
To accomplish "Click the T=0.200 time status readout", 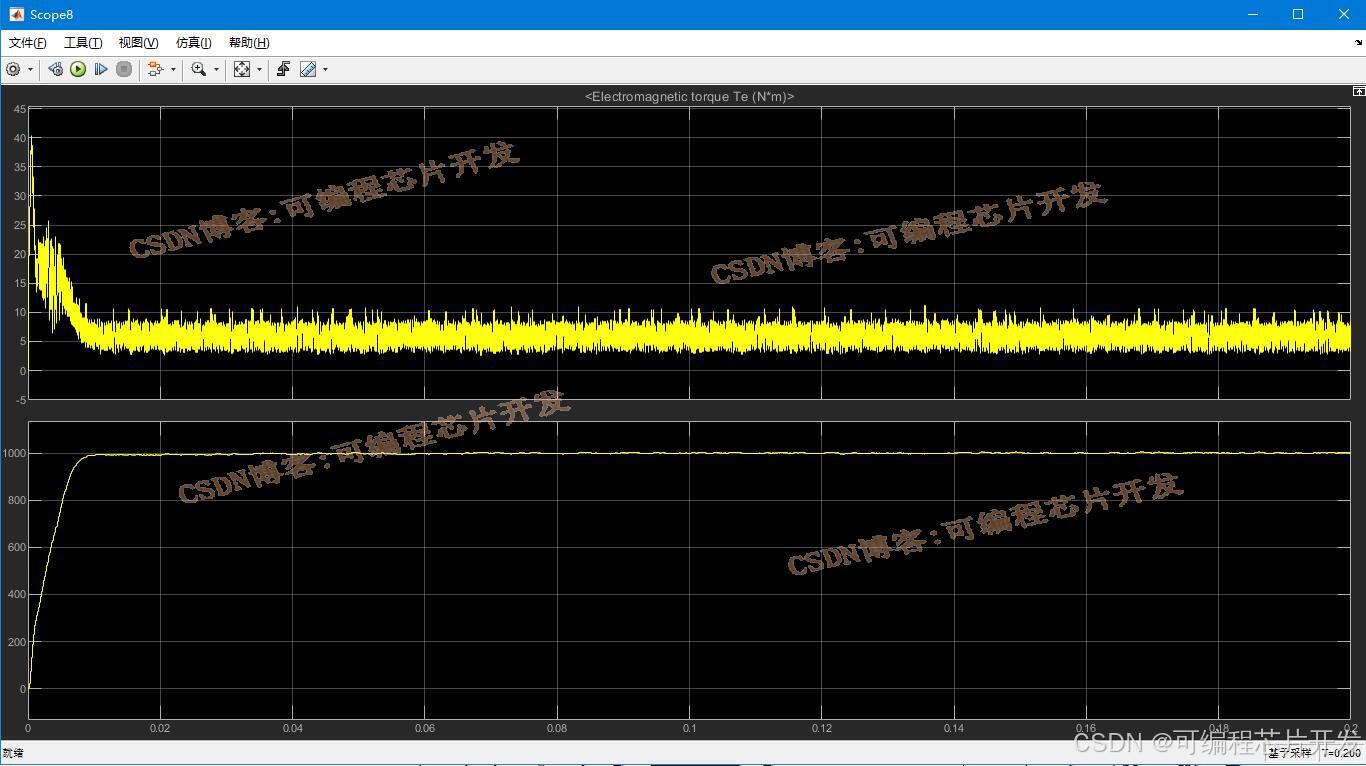I will coord(1340,753).
